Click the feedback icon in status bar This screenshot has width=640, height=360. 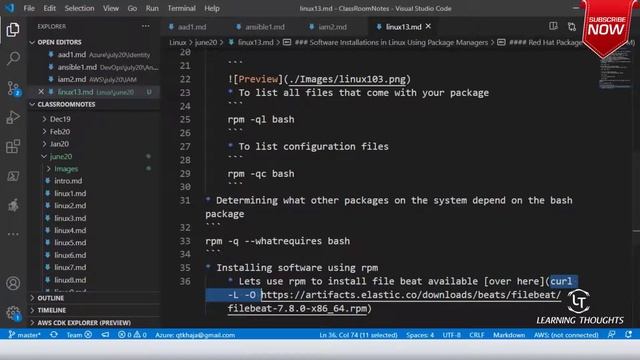611,335
